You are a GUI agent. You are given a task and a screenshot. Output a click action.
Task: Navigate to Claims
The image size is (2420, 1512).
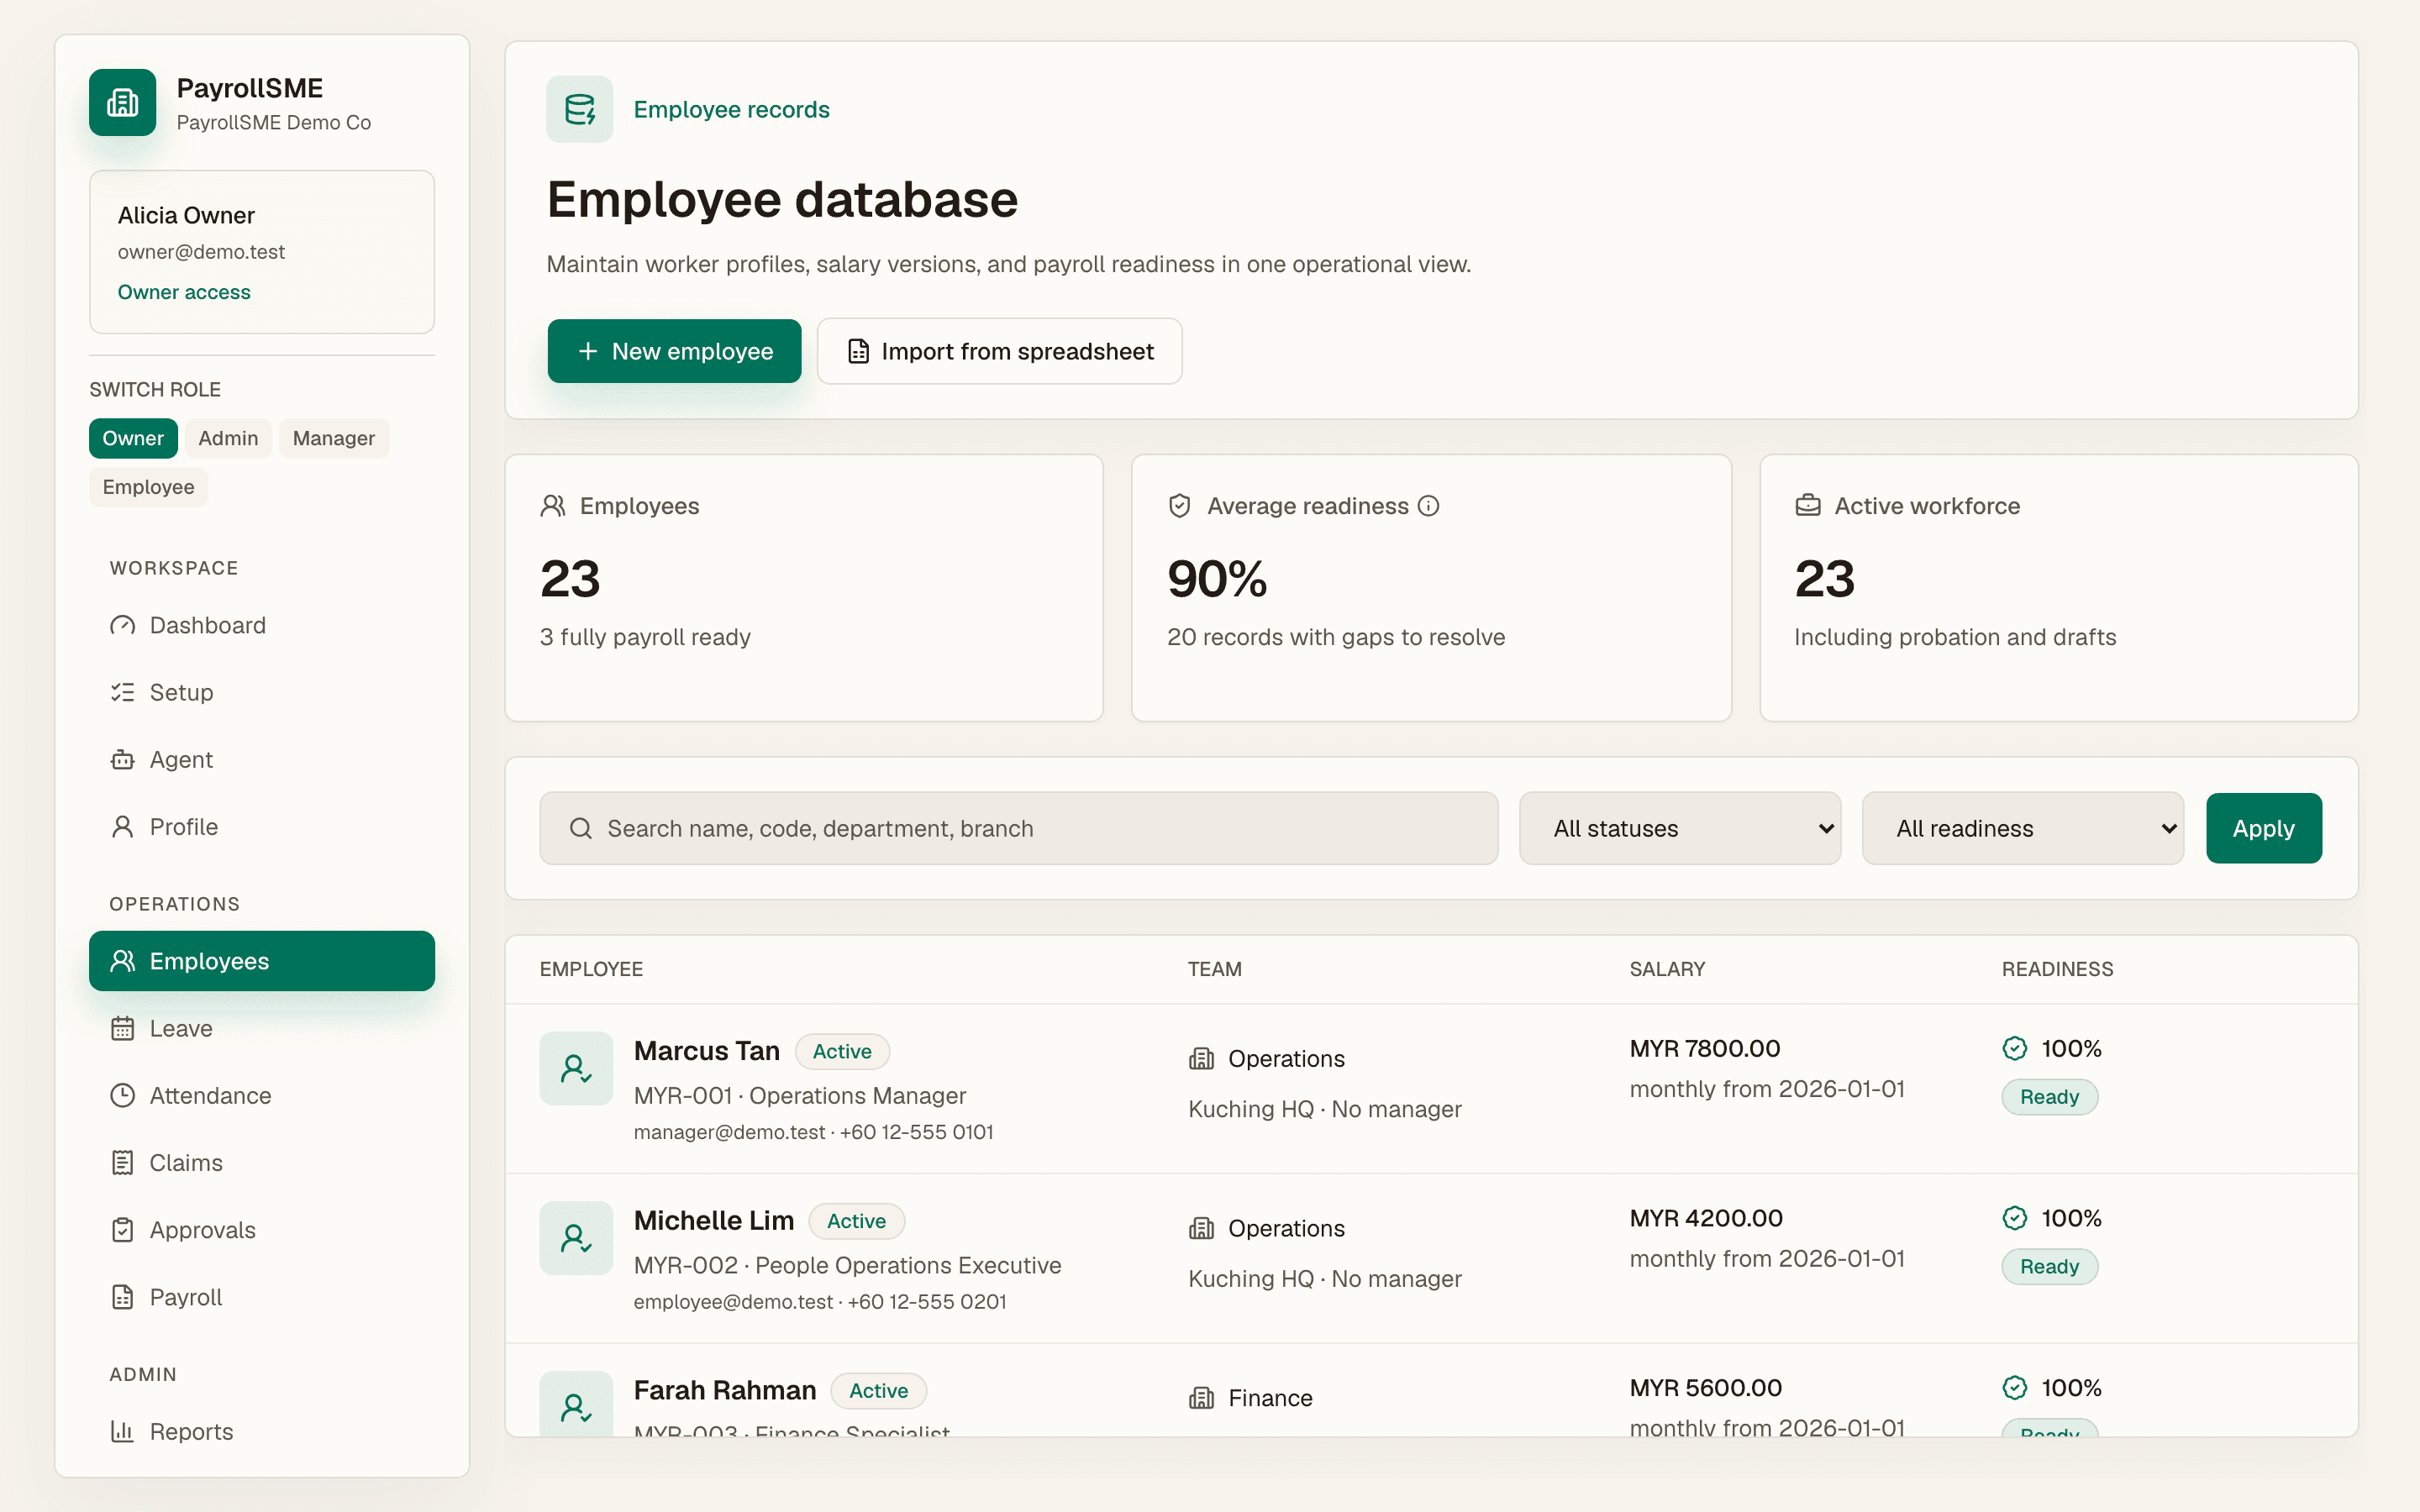pos(262,1163)
